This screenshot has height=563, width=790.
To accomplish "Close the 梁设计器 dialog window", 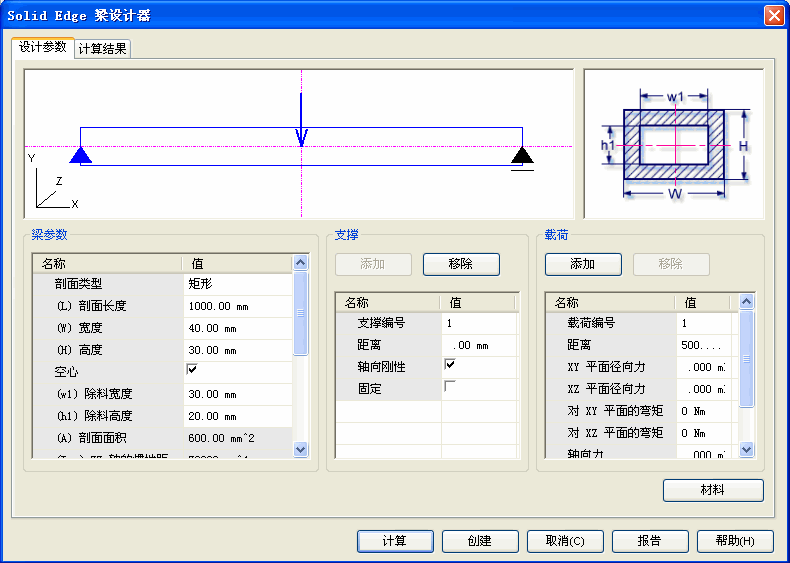I will pyautogui.click(x=774, y=15).
